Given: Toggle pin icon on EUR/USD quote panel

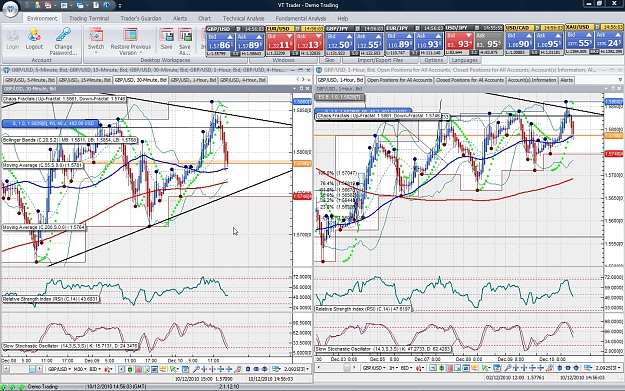Looking at the screenshot, I should [x=298, y=29].
